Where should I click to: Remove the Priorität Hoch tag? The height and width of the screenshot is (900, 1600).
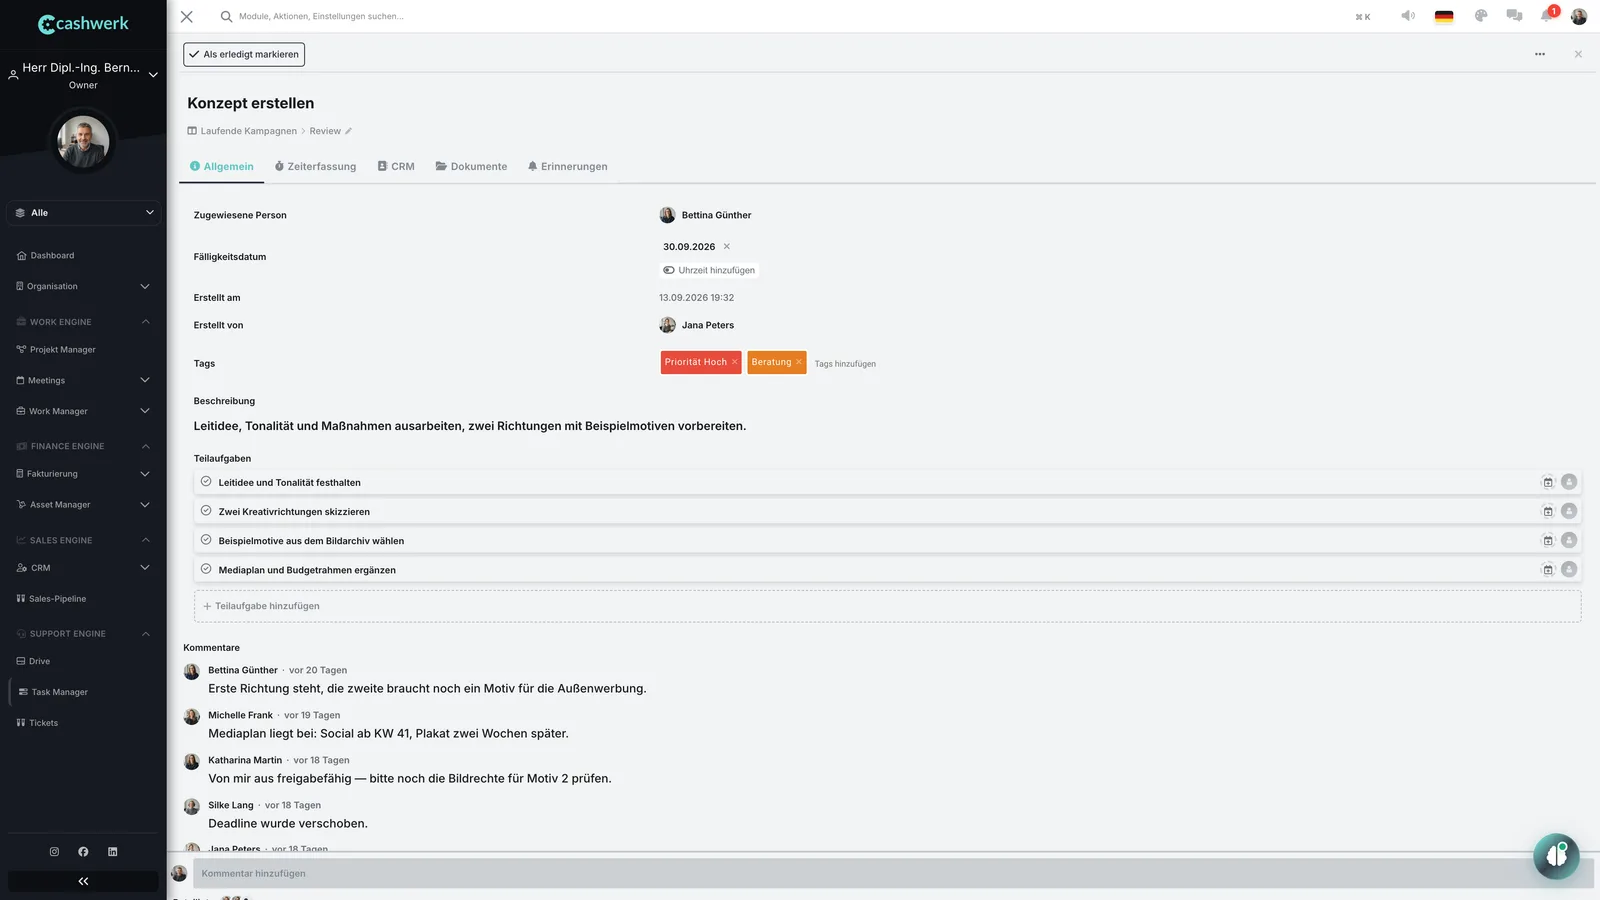tap(734, 362)
